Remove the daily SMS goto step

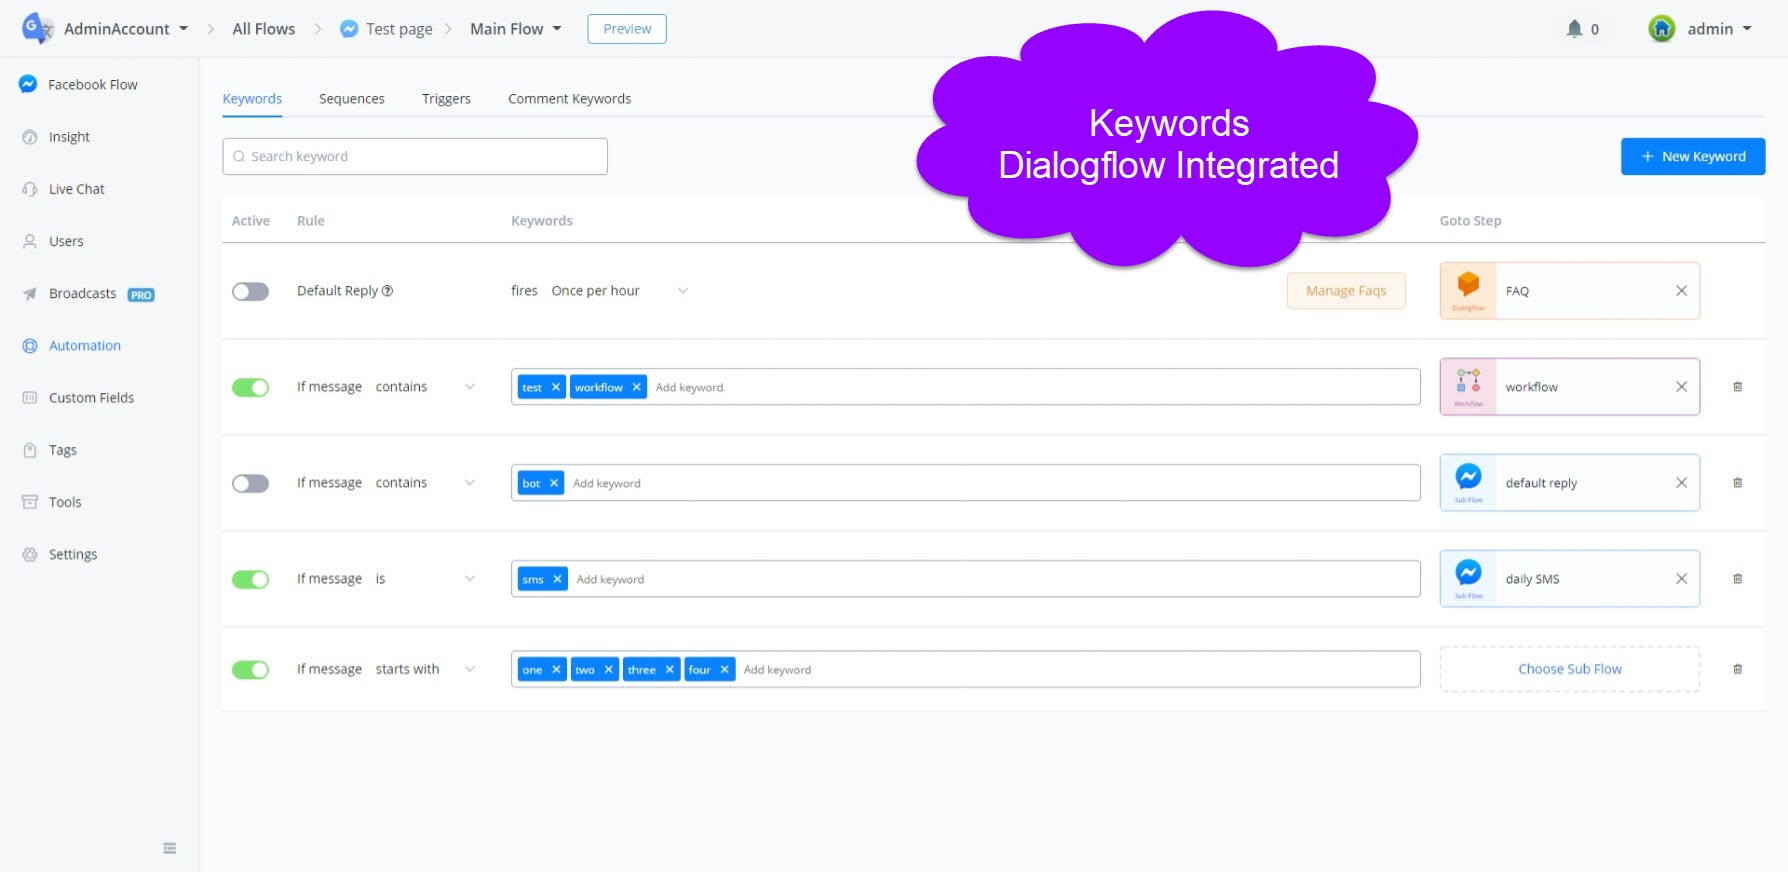1681,579
